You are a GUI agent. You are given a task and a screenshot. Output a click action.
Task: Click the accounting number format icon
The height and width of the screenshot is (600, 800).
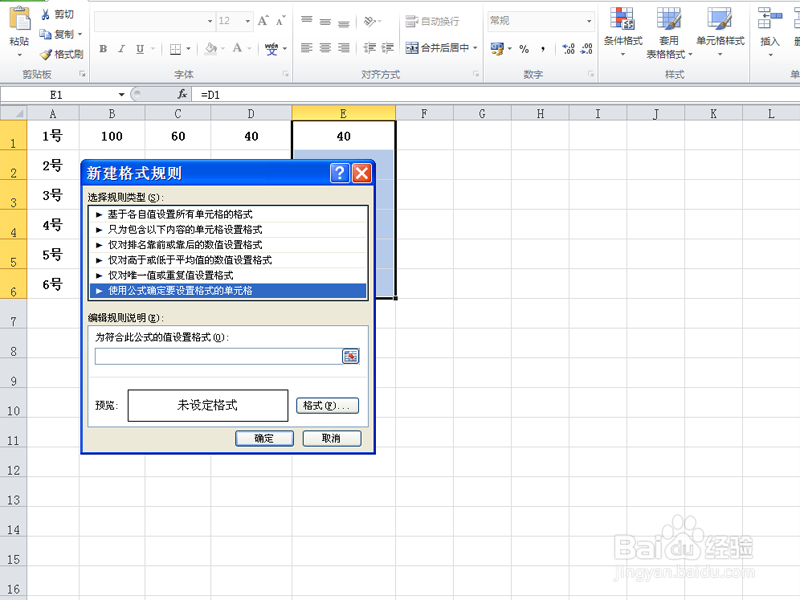coord(497,48)
